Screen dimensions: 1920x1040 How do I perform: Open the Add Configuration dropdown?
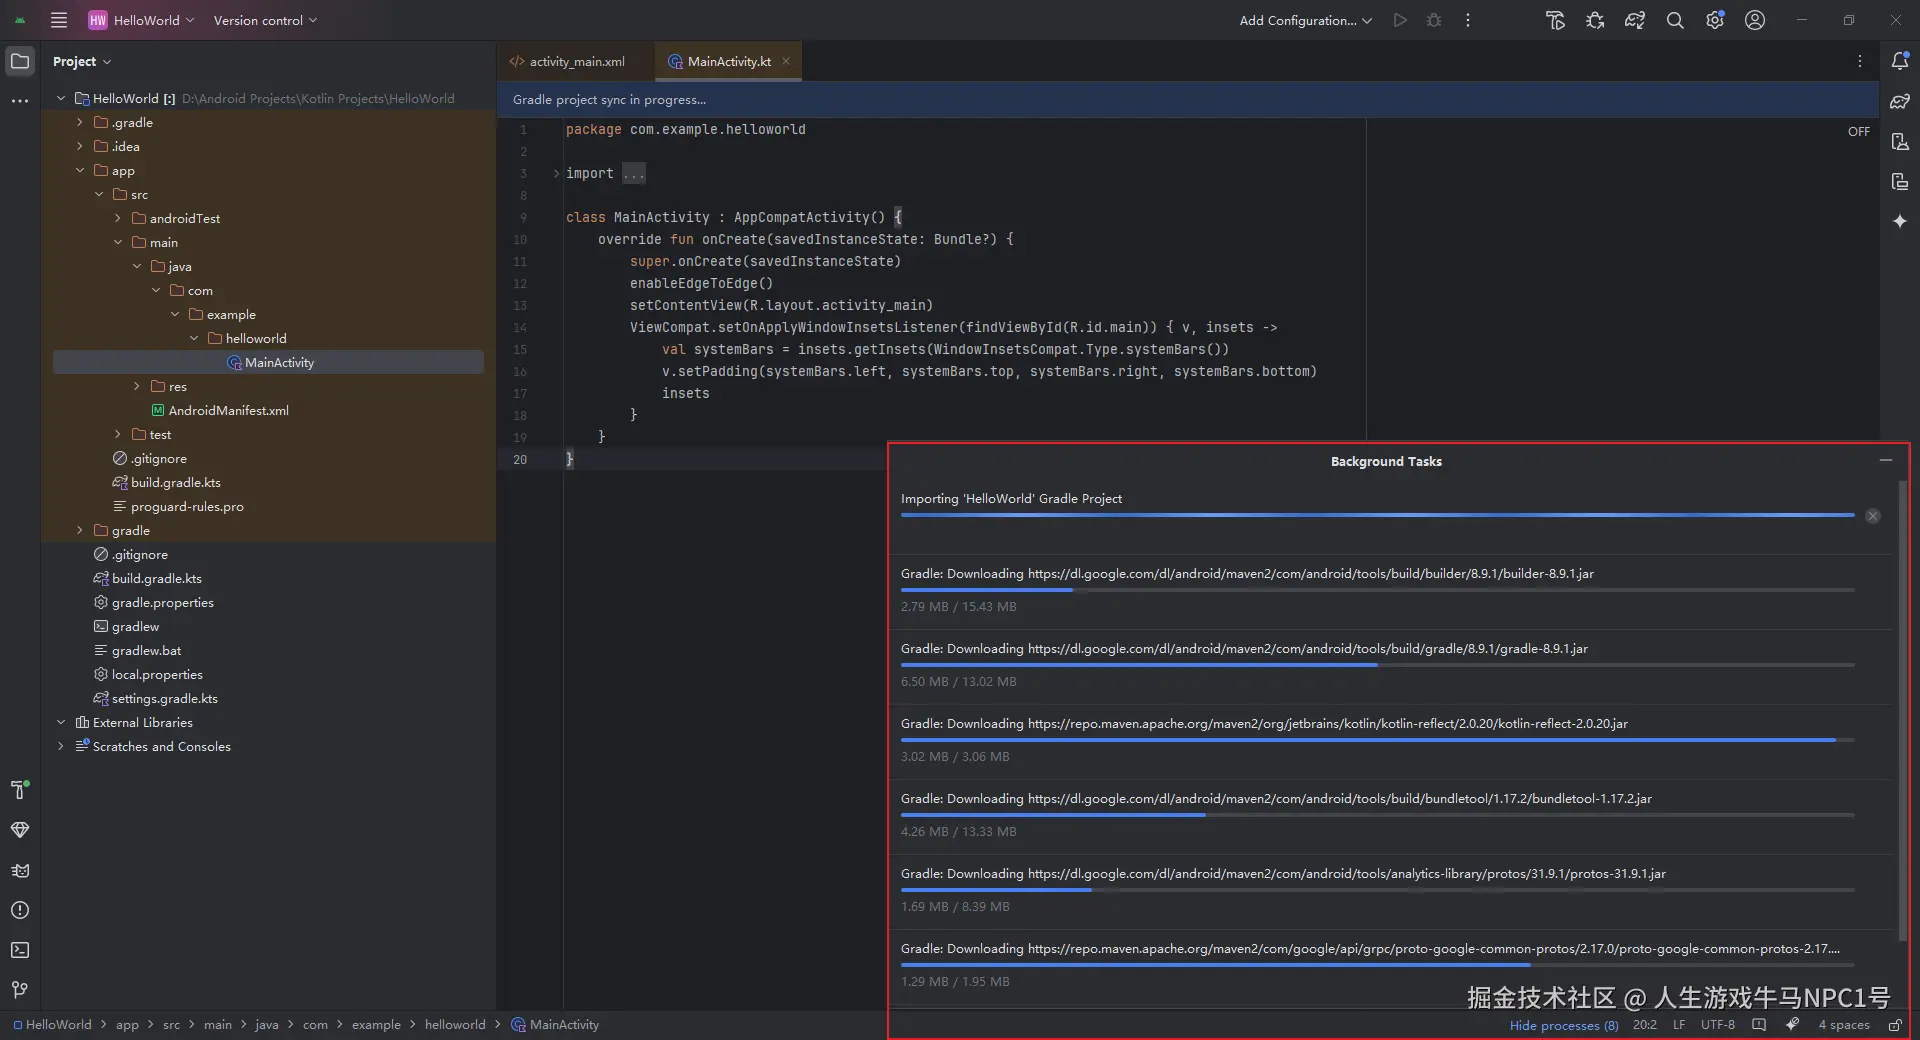[x=1305, y=20]
